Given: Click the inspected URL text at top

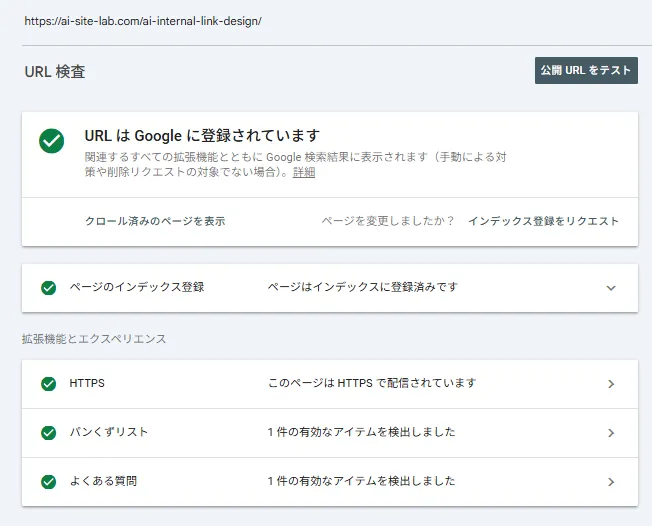Looking at the screenshot, I should (x=143, y=21).
